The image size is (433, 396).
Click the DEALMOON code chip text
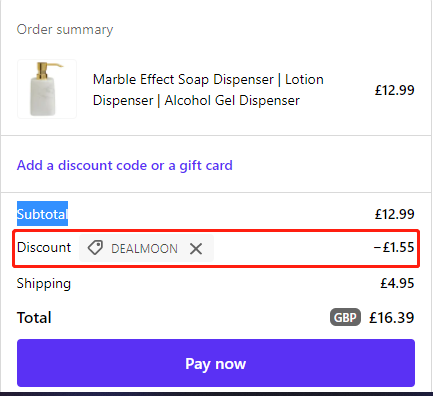144,249
